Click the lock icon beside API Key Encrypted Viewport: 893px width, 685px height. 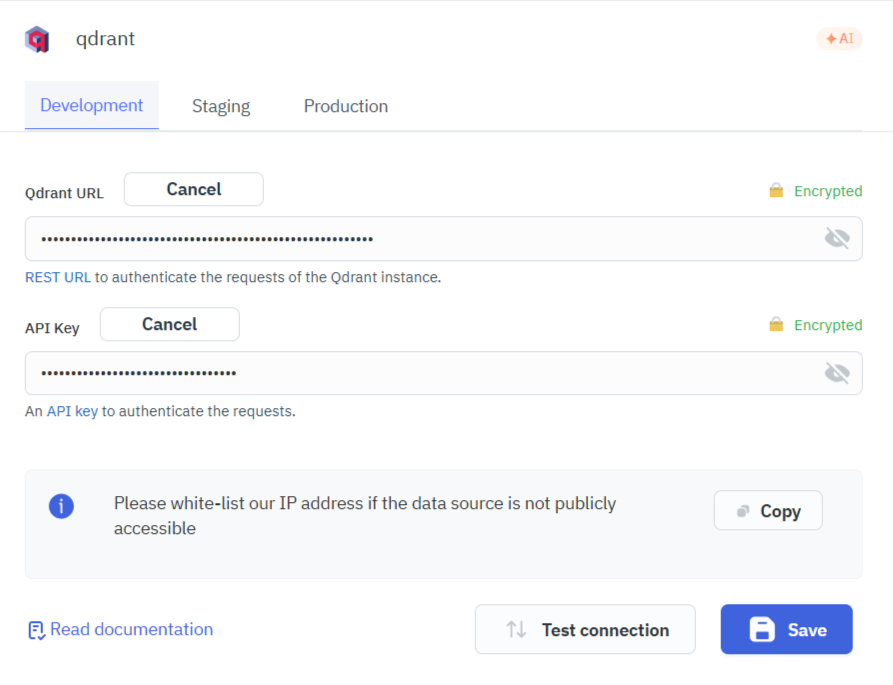(776, 325)
